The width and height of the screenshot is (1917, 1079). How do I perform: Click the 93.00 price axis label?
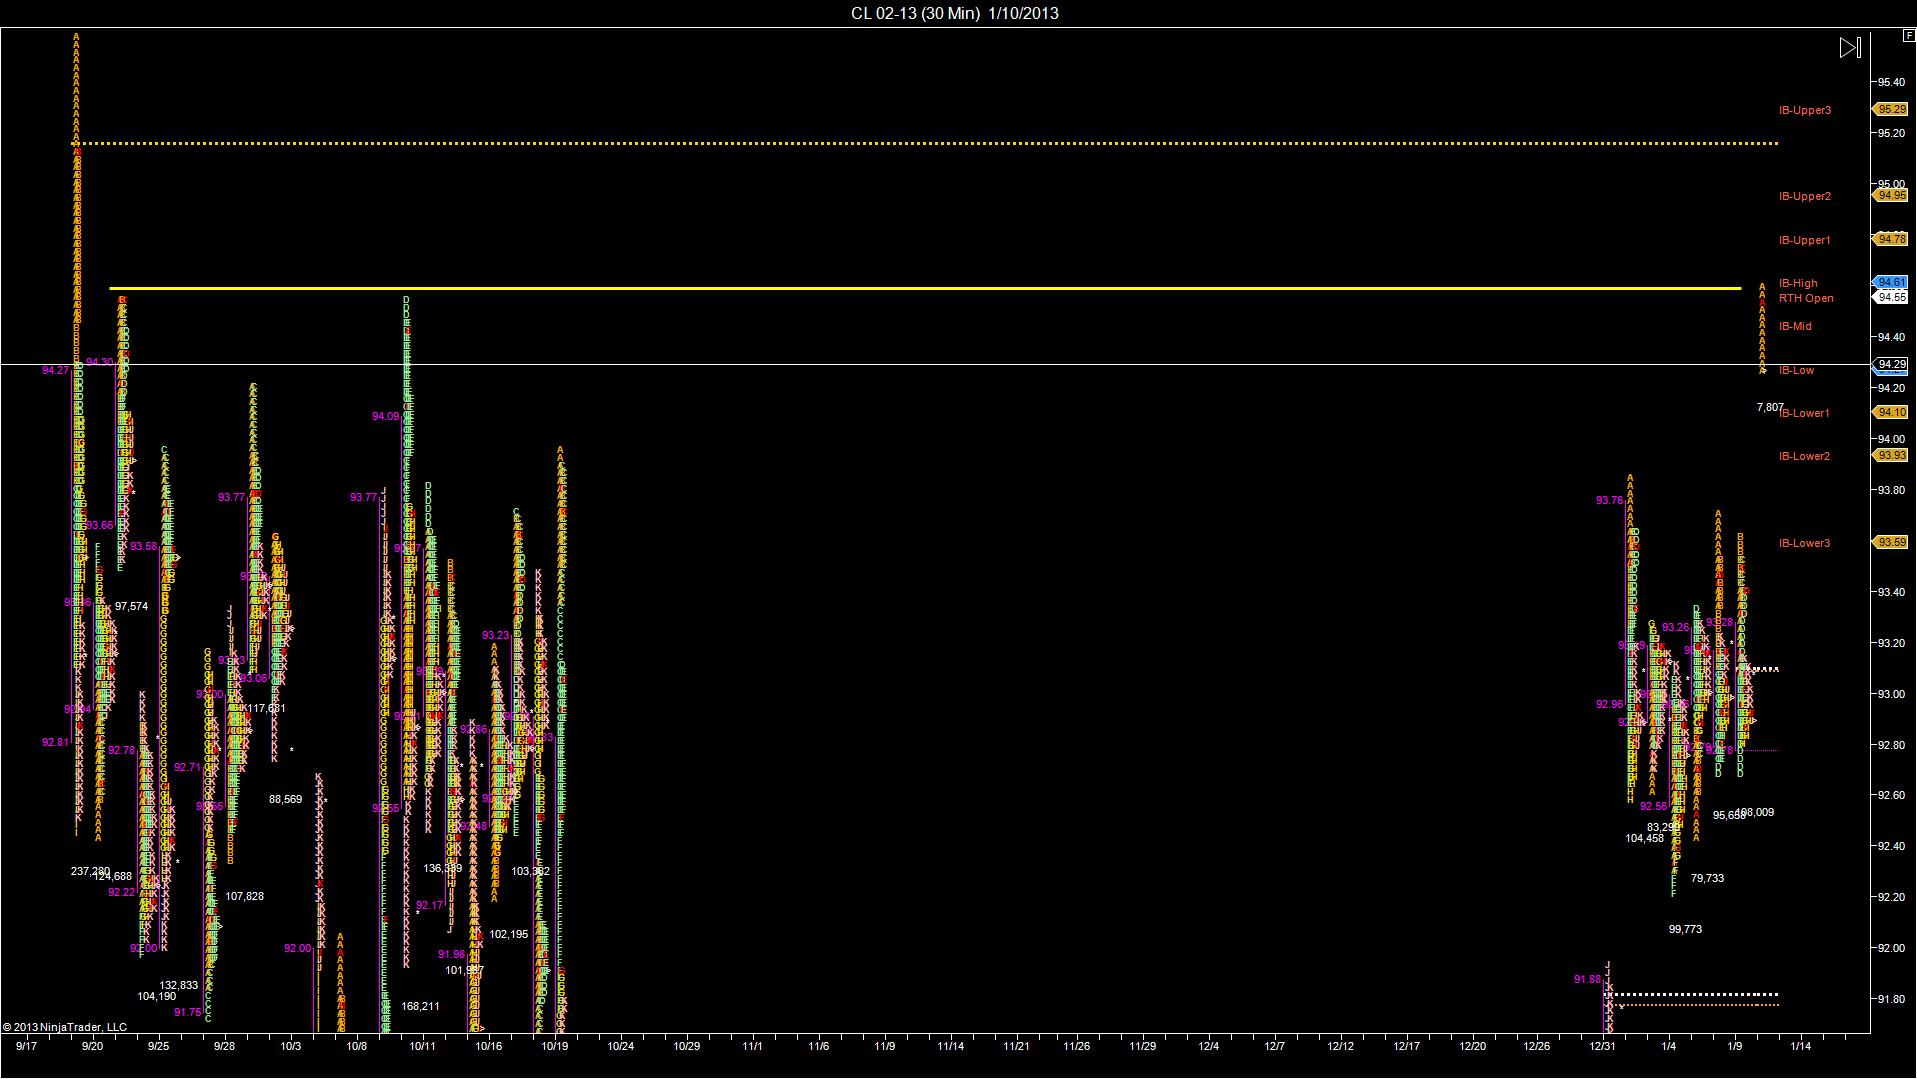(x=1890, y=694)
